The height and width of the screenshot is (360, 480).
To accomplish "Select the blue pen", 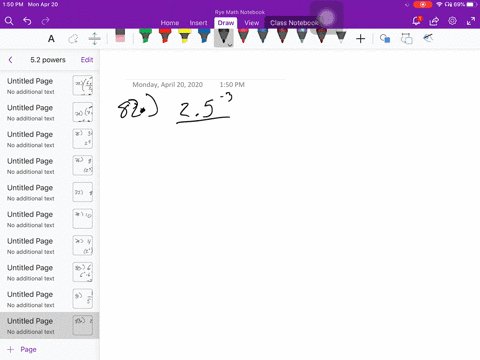I will (x=263, y=36).
